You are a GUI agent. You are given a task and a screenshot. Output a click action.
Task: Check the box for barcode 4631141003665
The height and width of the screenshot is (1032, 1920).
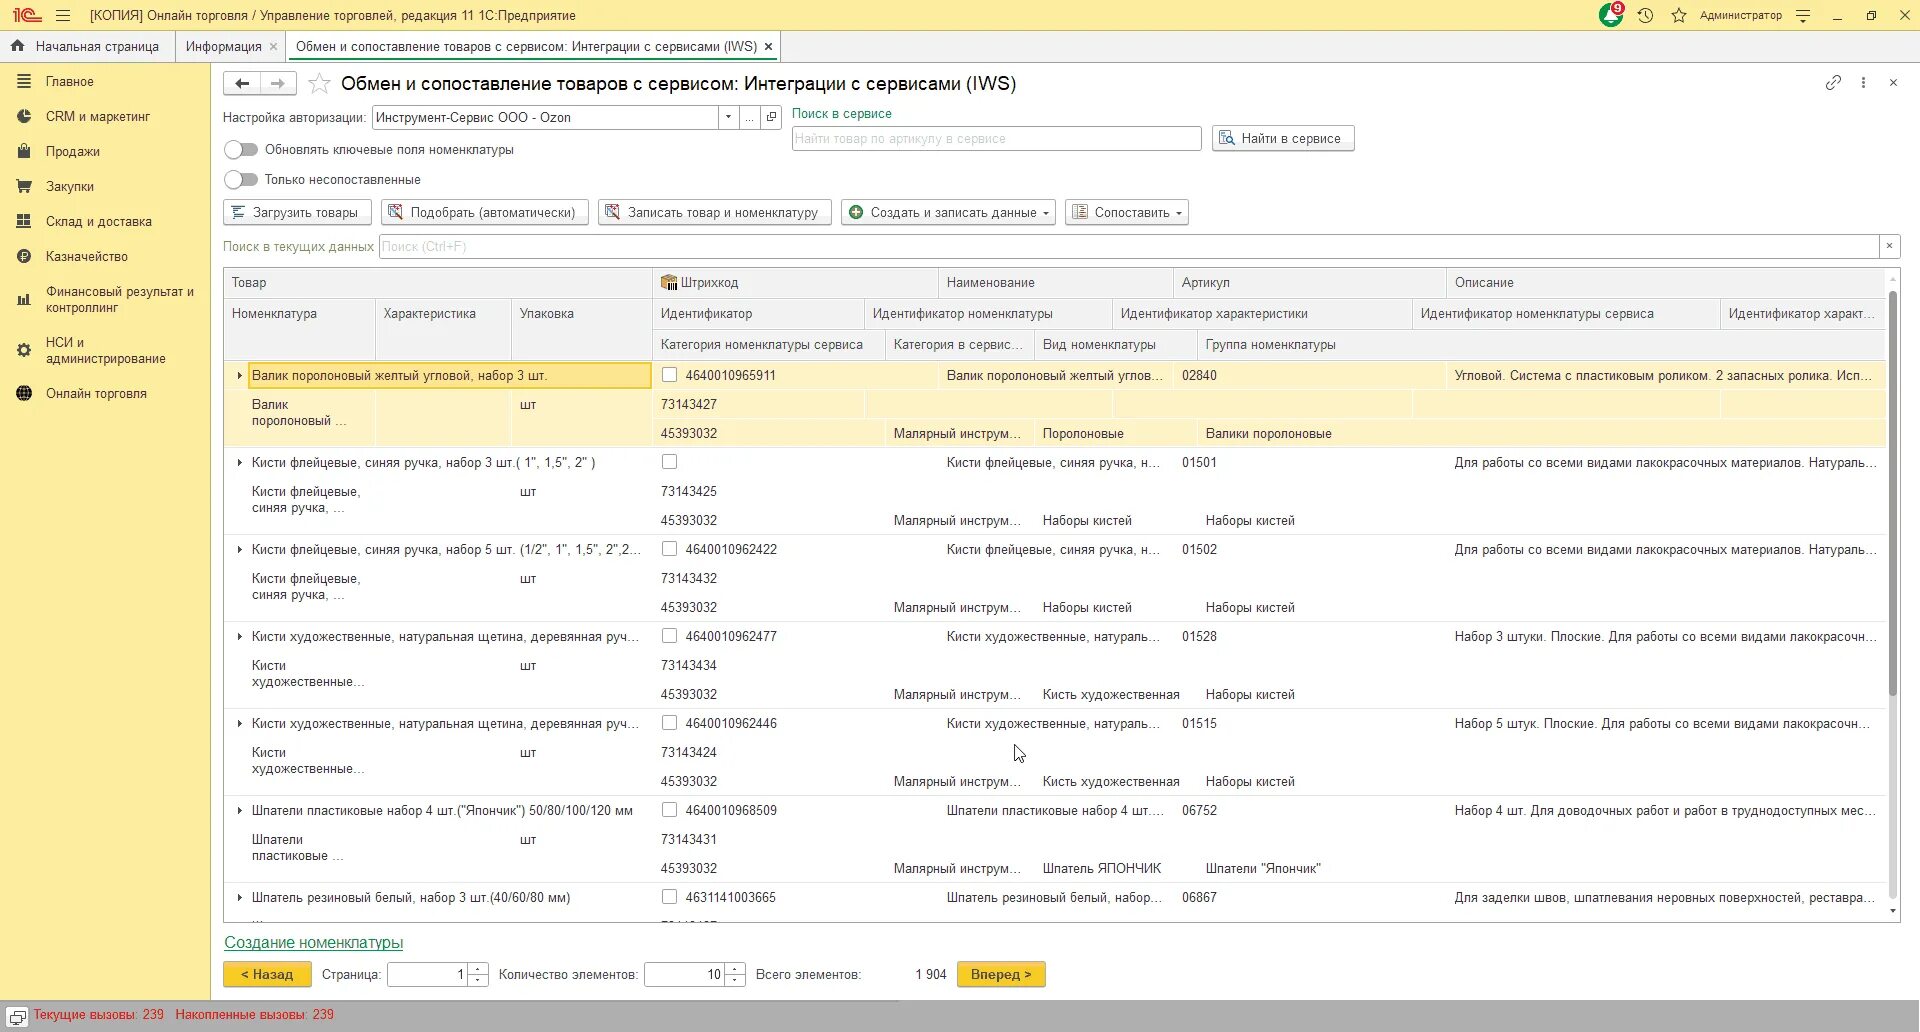point(669,897)
